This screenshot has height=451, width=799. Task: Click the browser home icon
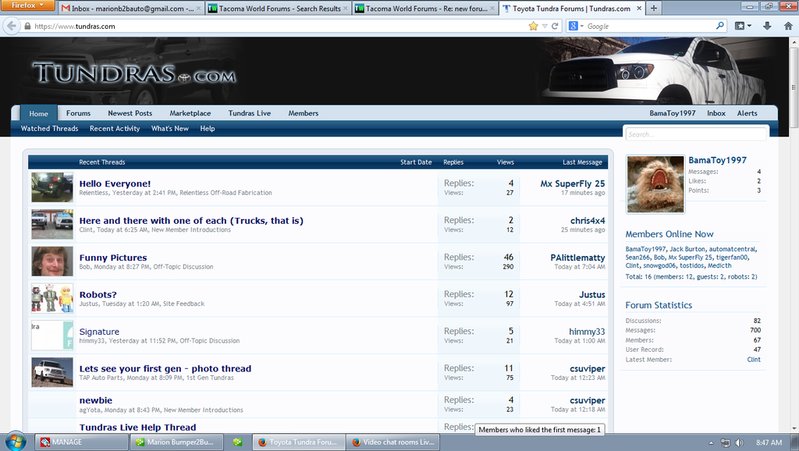788,26
